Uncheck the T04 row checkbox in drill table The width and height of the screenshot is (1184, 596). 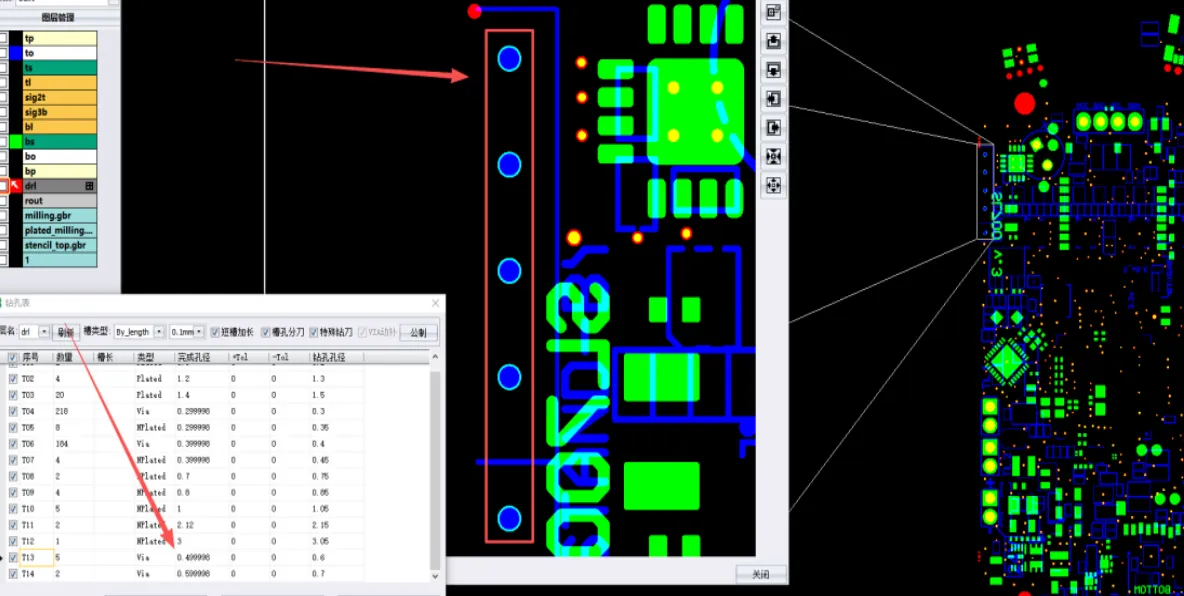[x=13, y=411]
